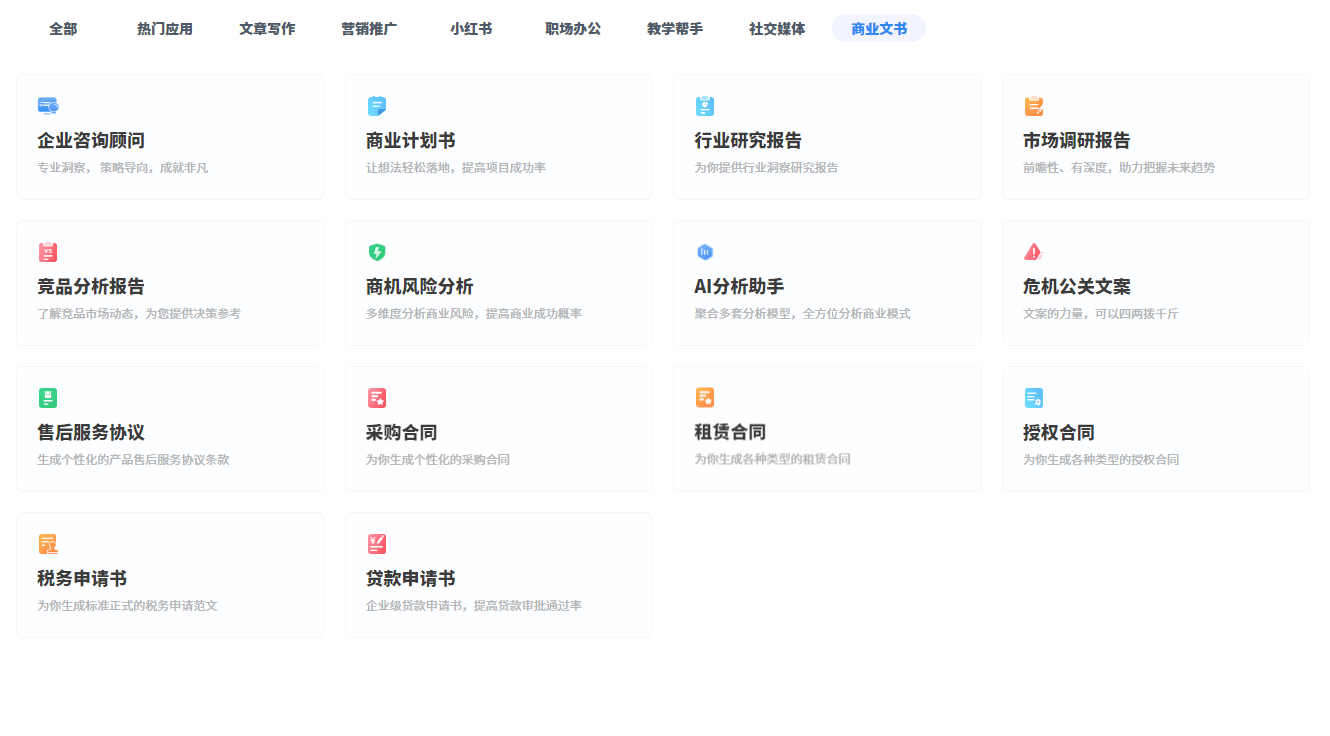Switch to the 热门应用 tab
The width and height of the screenshot is (1330, 736).
point(165,29)
